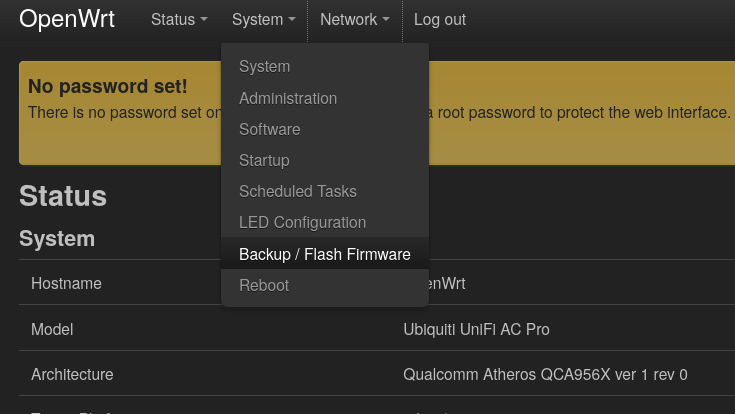Image resolution: width=735 pixels, height=414 pixels.
Task: Open Backup / Flash Firmware page
Action: pyautogui.click(x=324, y=254)
